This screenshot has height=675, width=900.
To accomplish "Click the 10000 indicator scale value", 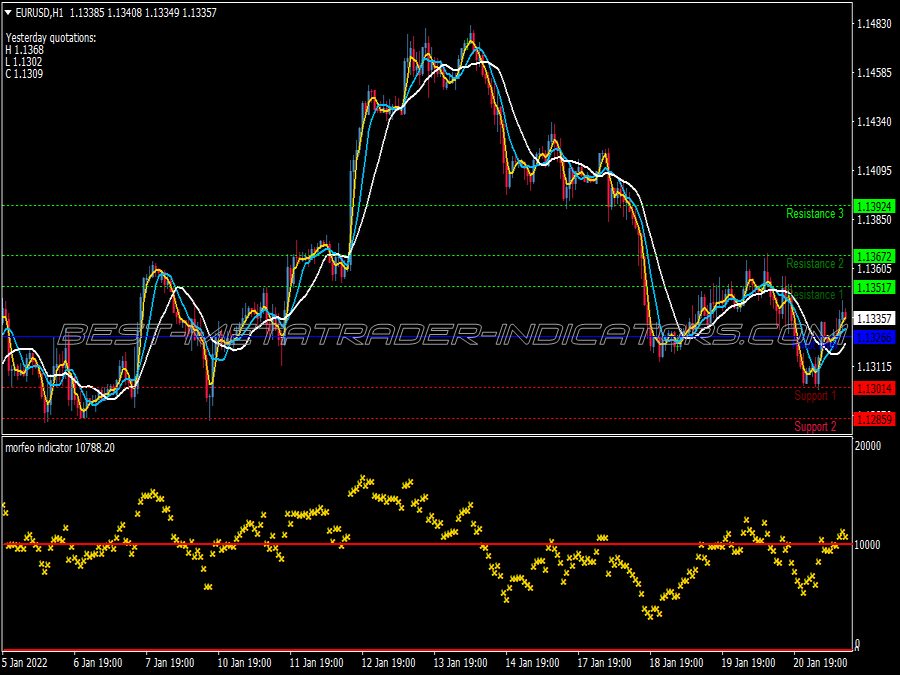I will (x=867, y=545).
